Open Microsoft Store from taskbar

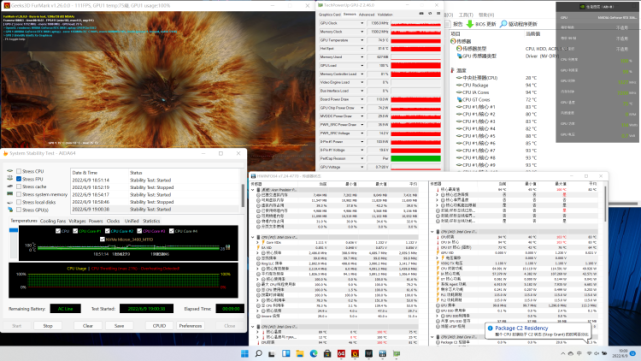coord(327,354)
